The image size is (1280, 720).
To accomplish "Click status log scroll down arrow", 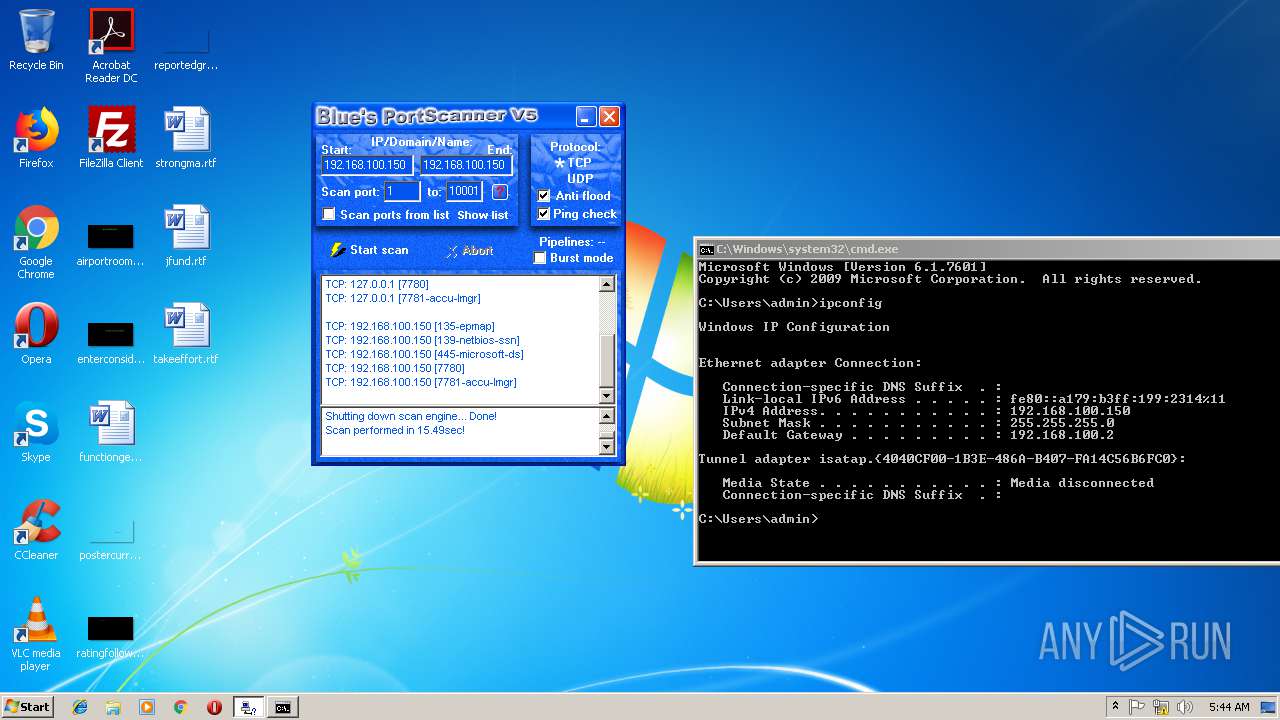I will pyautogui.click(x=606, y=446).
